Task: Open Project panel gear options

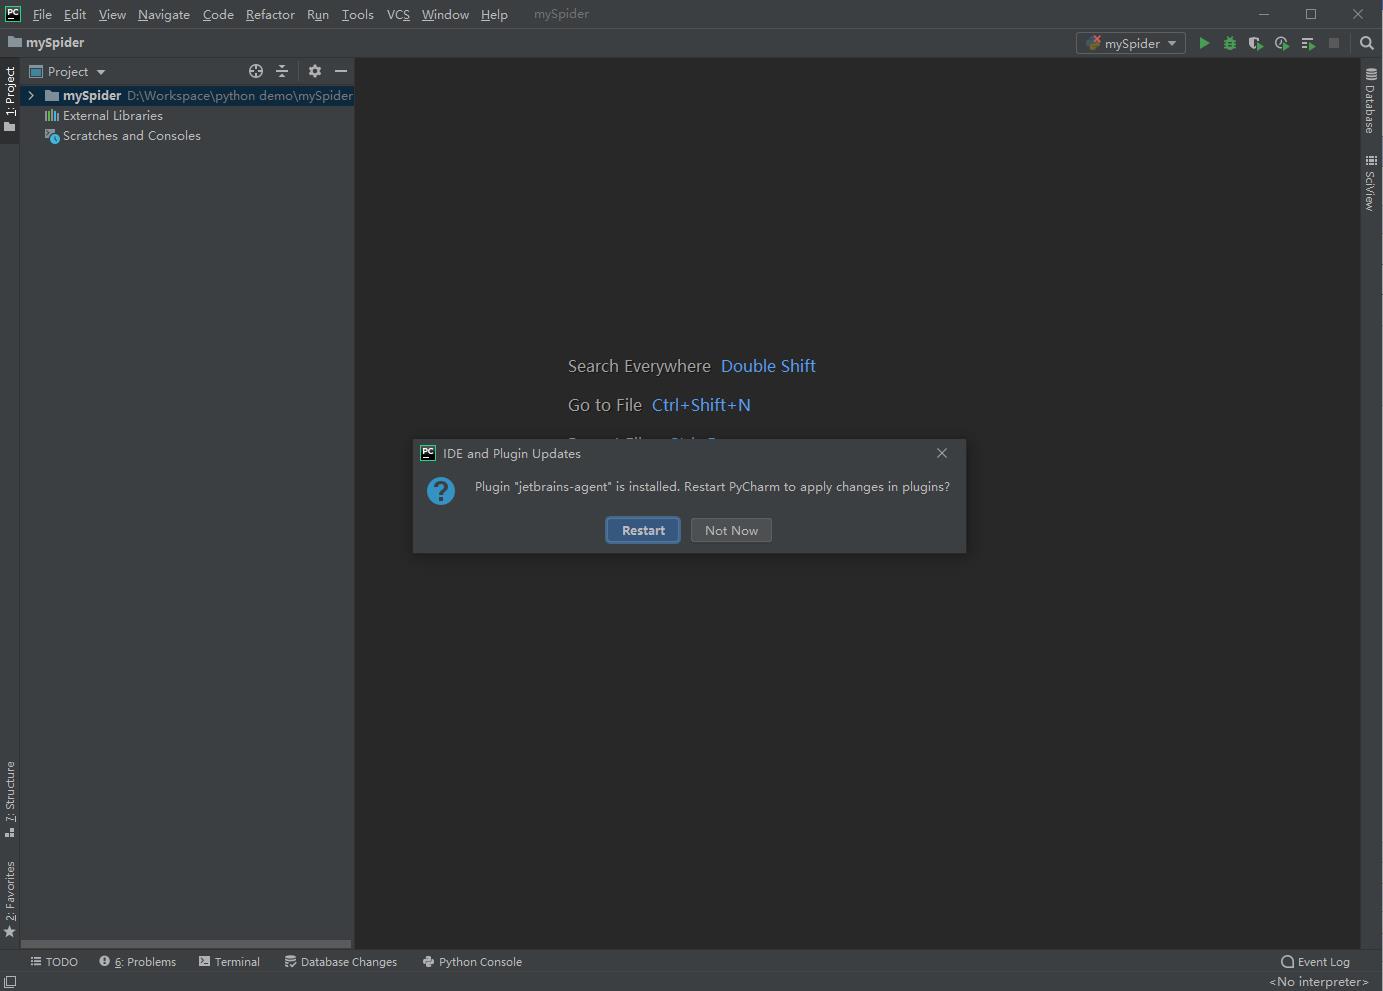Action: pyautogui.click(x=315, y=71)
